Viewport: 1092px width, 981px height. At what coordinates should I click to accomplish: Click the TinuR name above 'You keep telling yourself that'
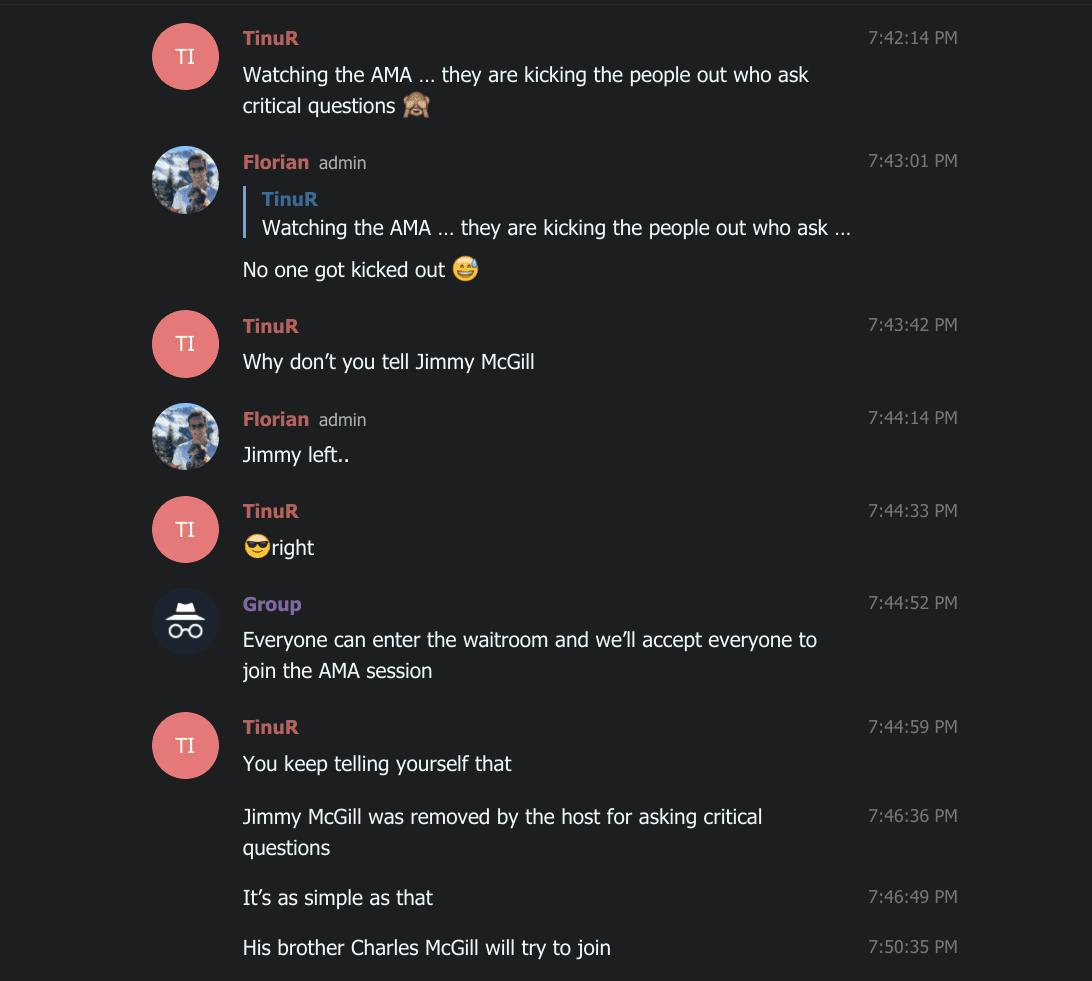(271, 727)
